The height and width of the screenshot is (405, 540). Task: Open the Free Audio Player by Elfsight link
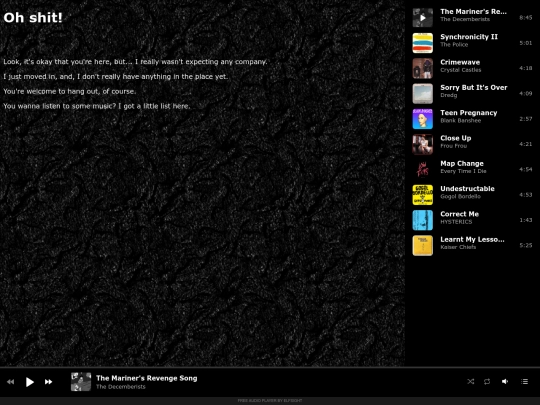click(270, 401)
